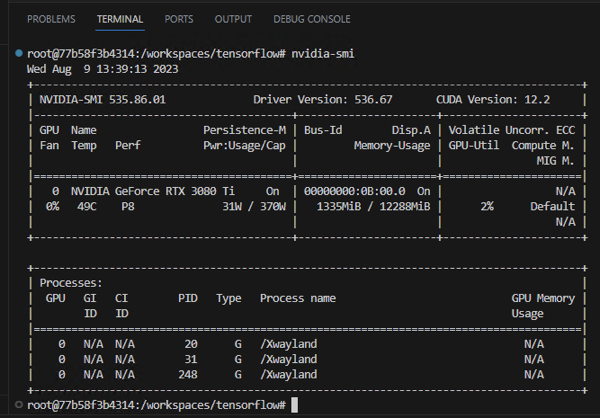Click the 'Process name' column header
The image size is (600, 418).
pyautogui.click(x=298, y=298)
